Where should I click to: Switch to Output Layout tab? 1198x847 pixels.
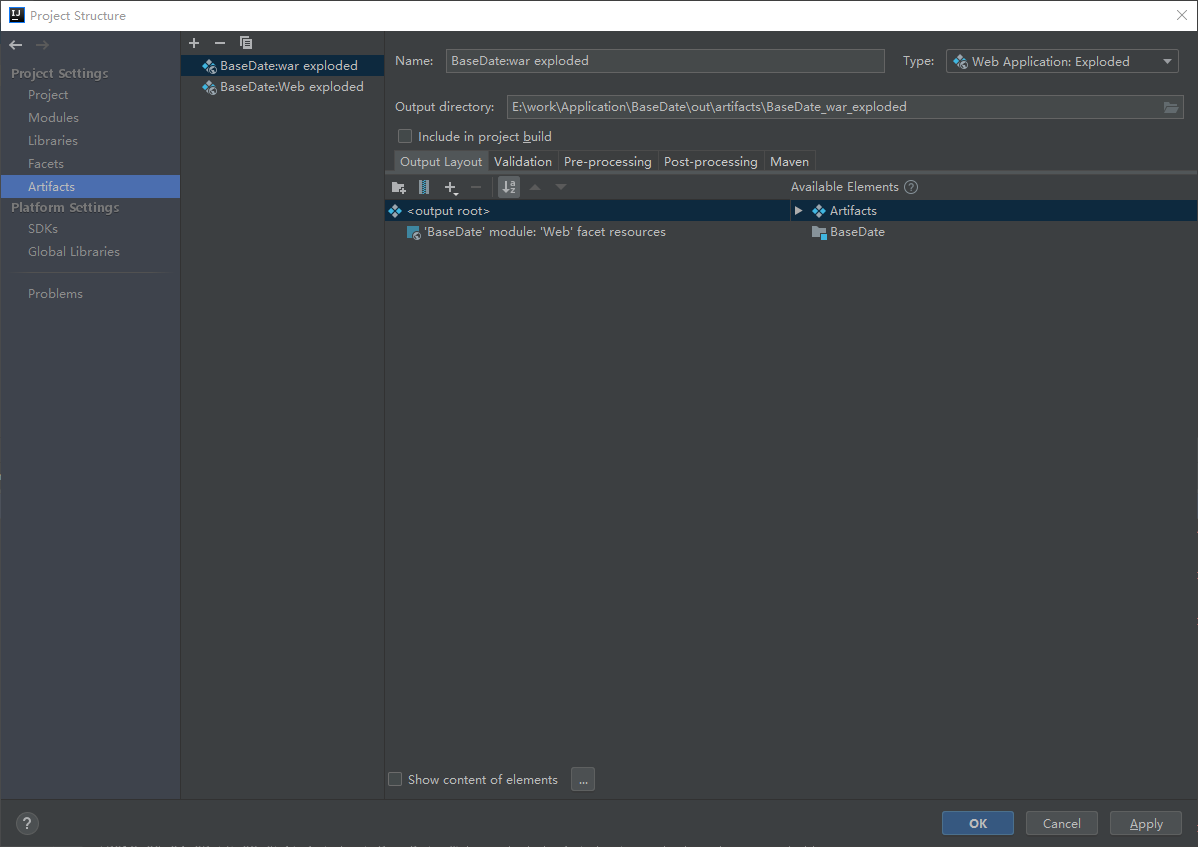tap(441, 161)
